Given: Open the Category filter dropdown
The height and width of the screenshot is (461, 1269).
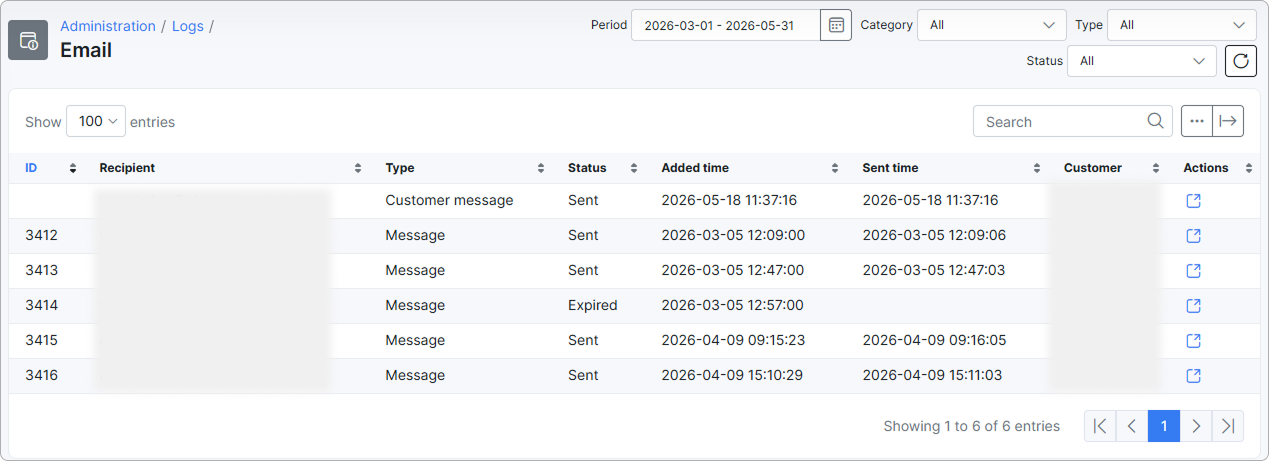Looking at the screenshot, I should tap(991, 25).
